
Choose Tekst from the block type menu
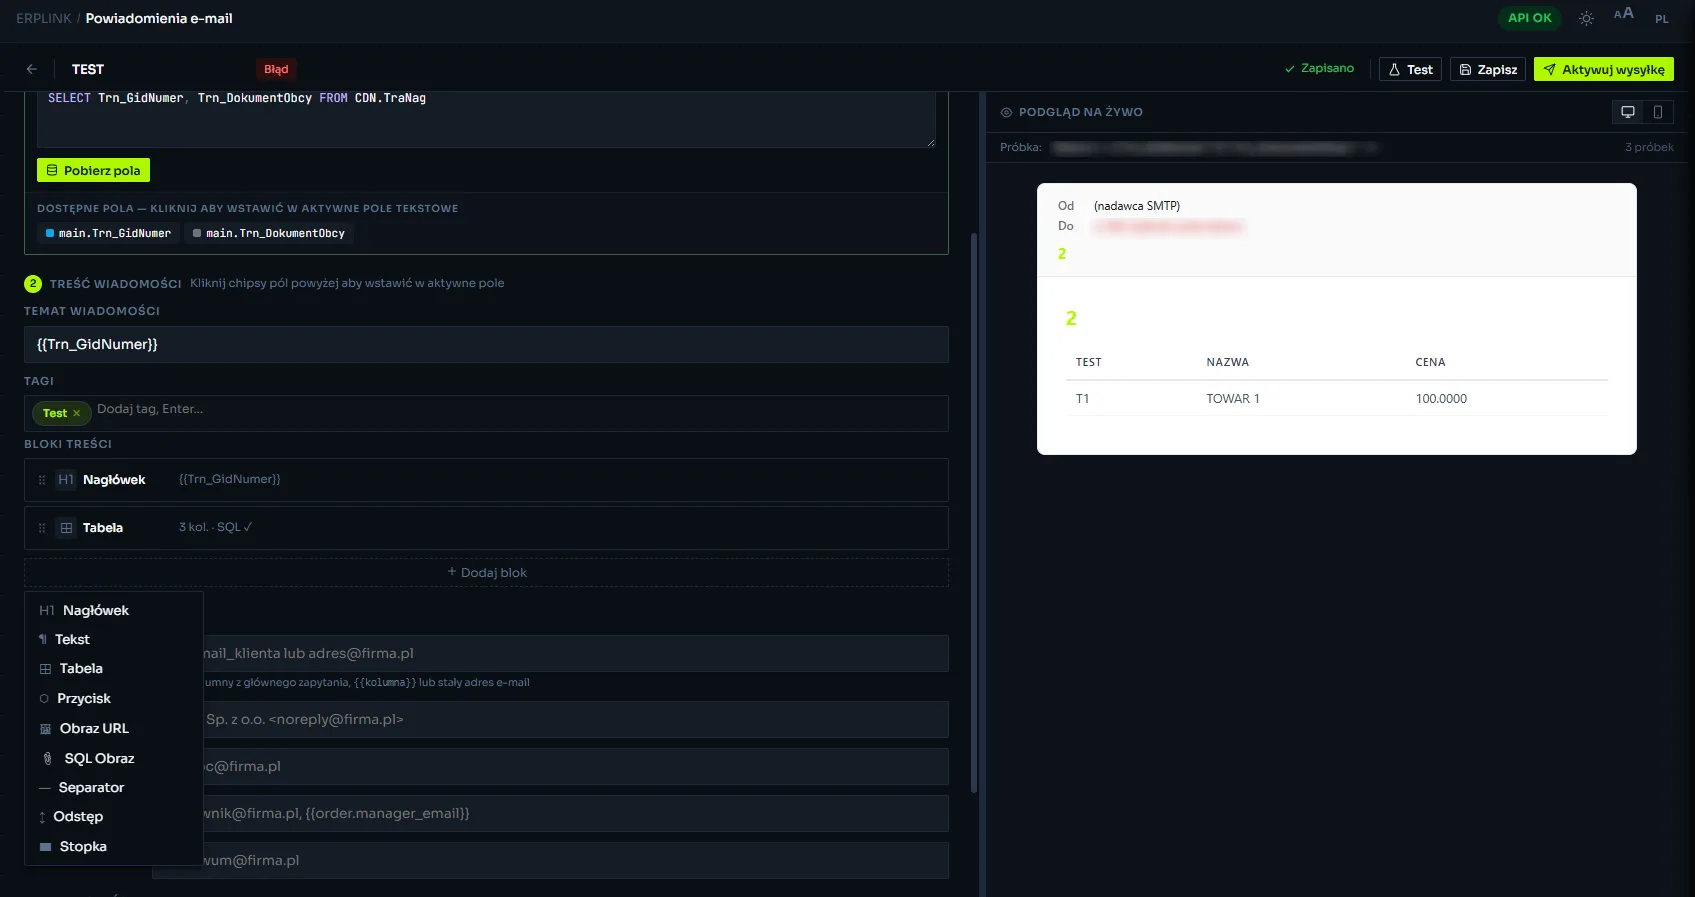click(x=114, y=639)
